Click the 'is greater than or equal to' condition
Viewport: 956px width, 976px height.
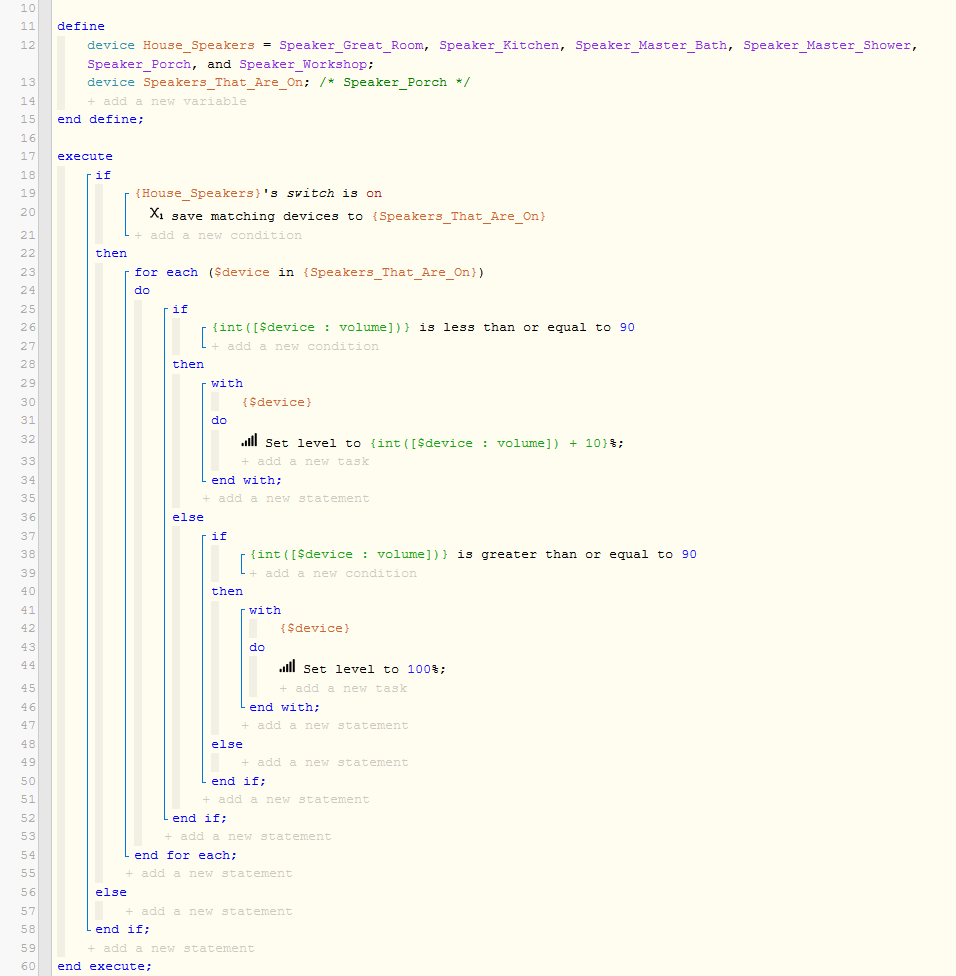tap(473, 555)
